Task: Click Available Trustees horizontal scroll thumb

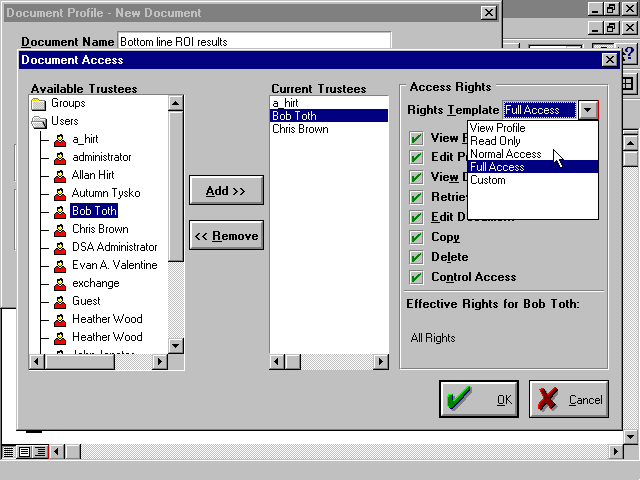Action: tap(80, 362)
